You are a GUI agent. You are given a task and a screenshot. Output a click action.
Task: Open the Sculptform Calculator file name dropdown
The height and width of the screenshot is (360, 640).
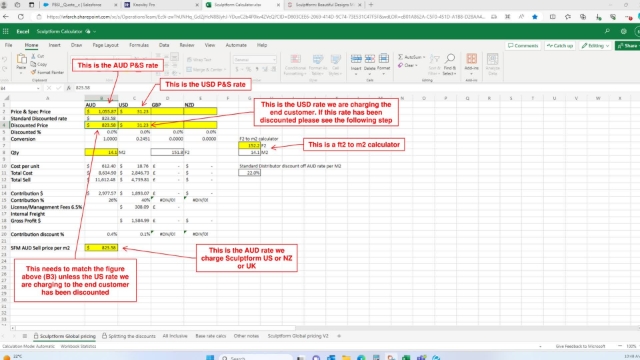click(x=94, y=31)
